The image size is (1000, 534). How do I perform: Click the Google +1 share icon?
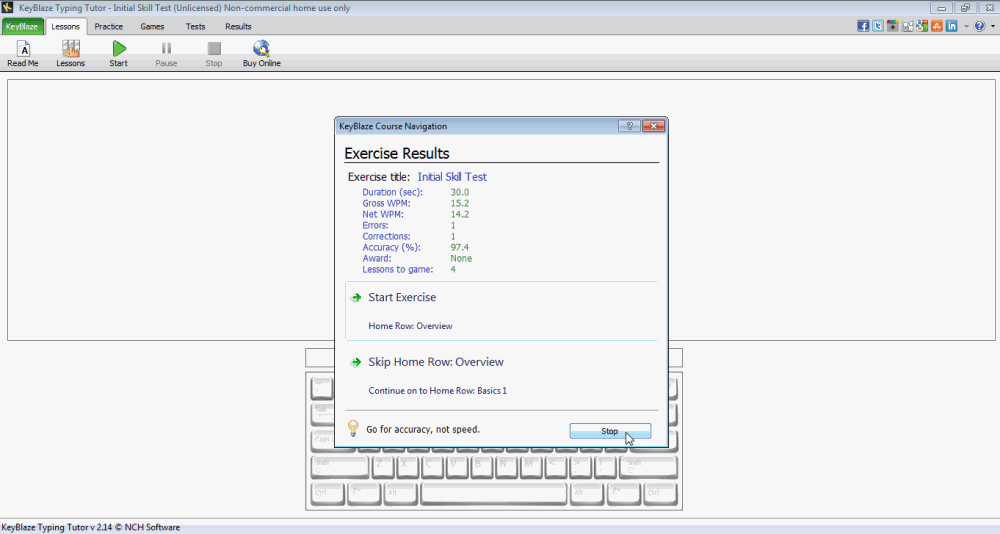892,26
